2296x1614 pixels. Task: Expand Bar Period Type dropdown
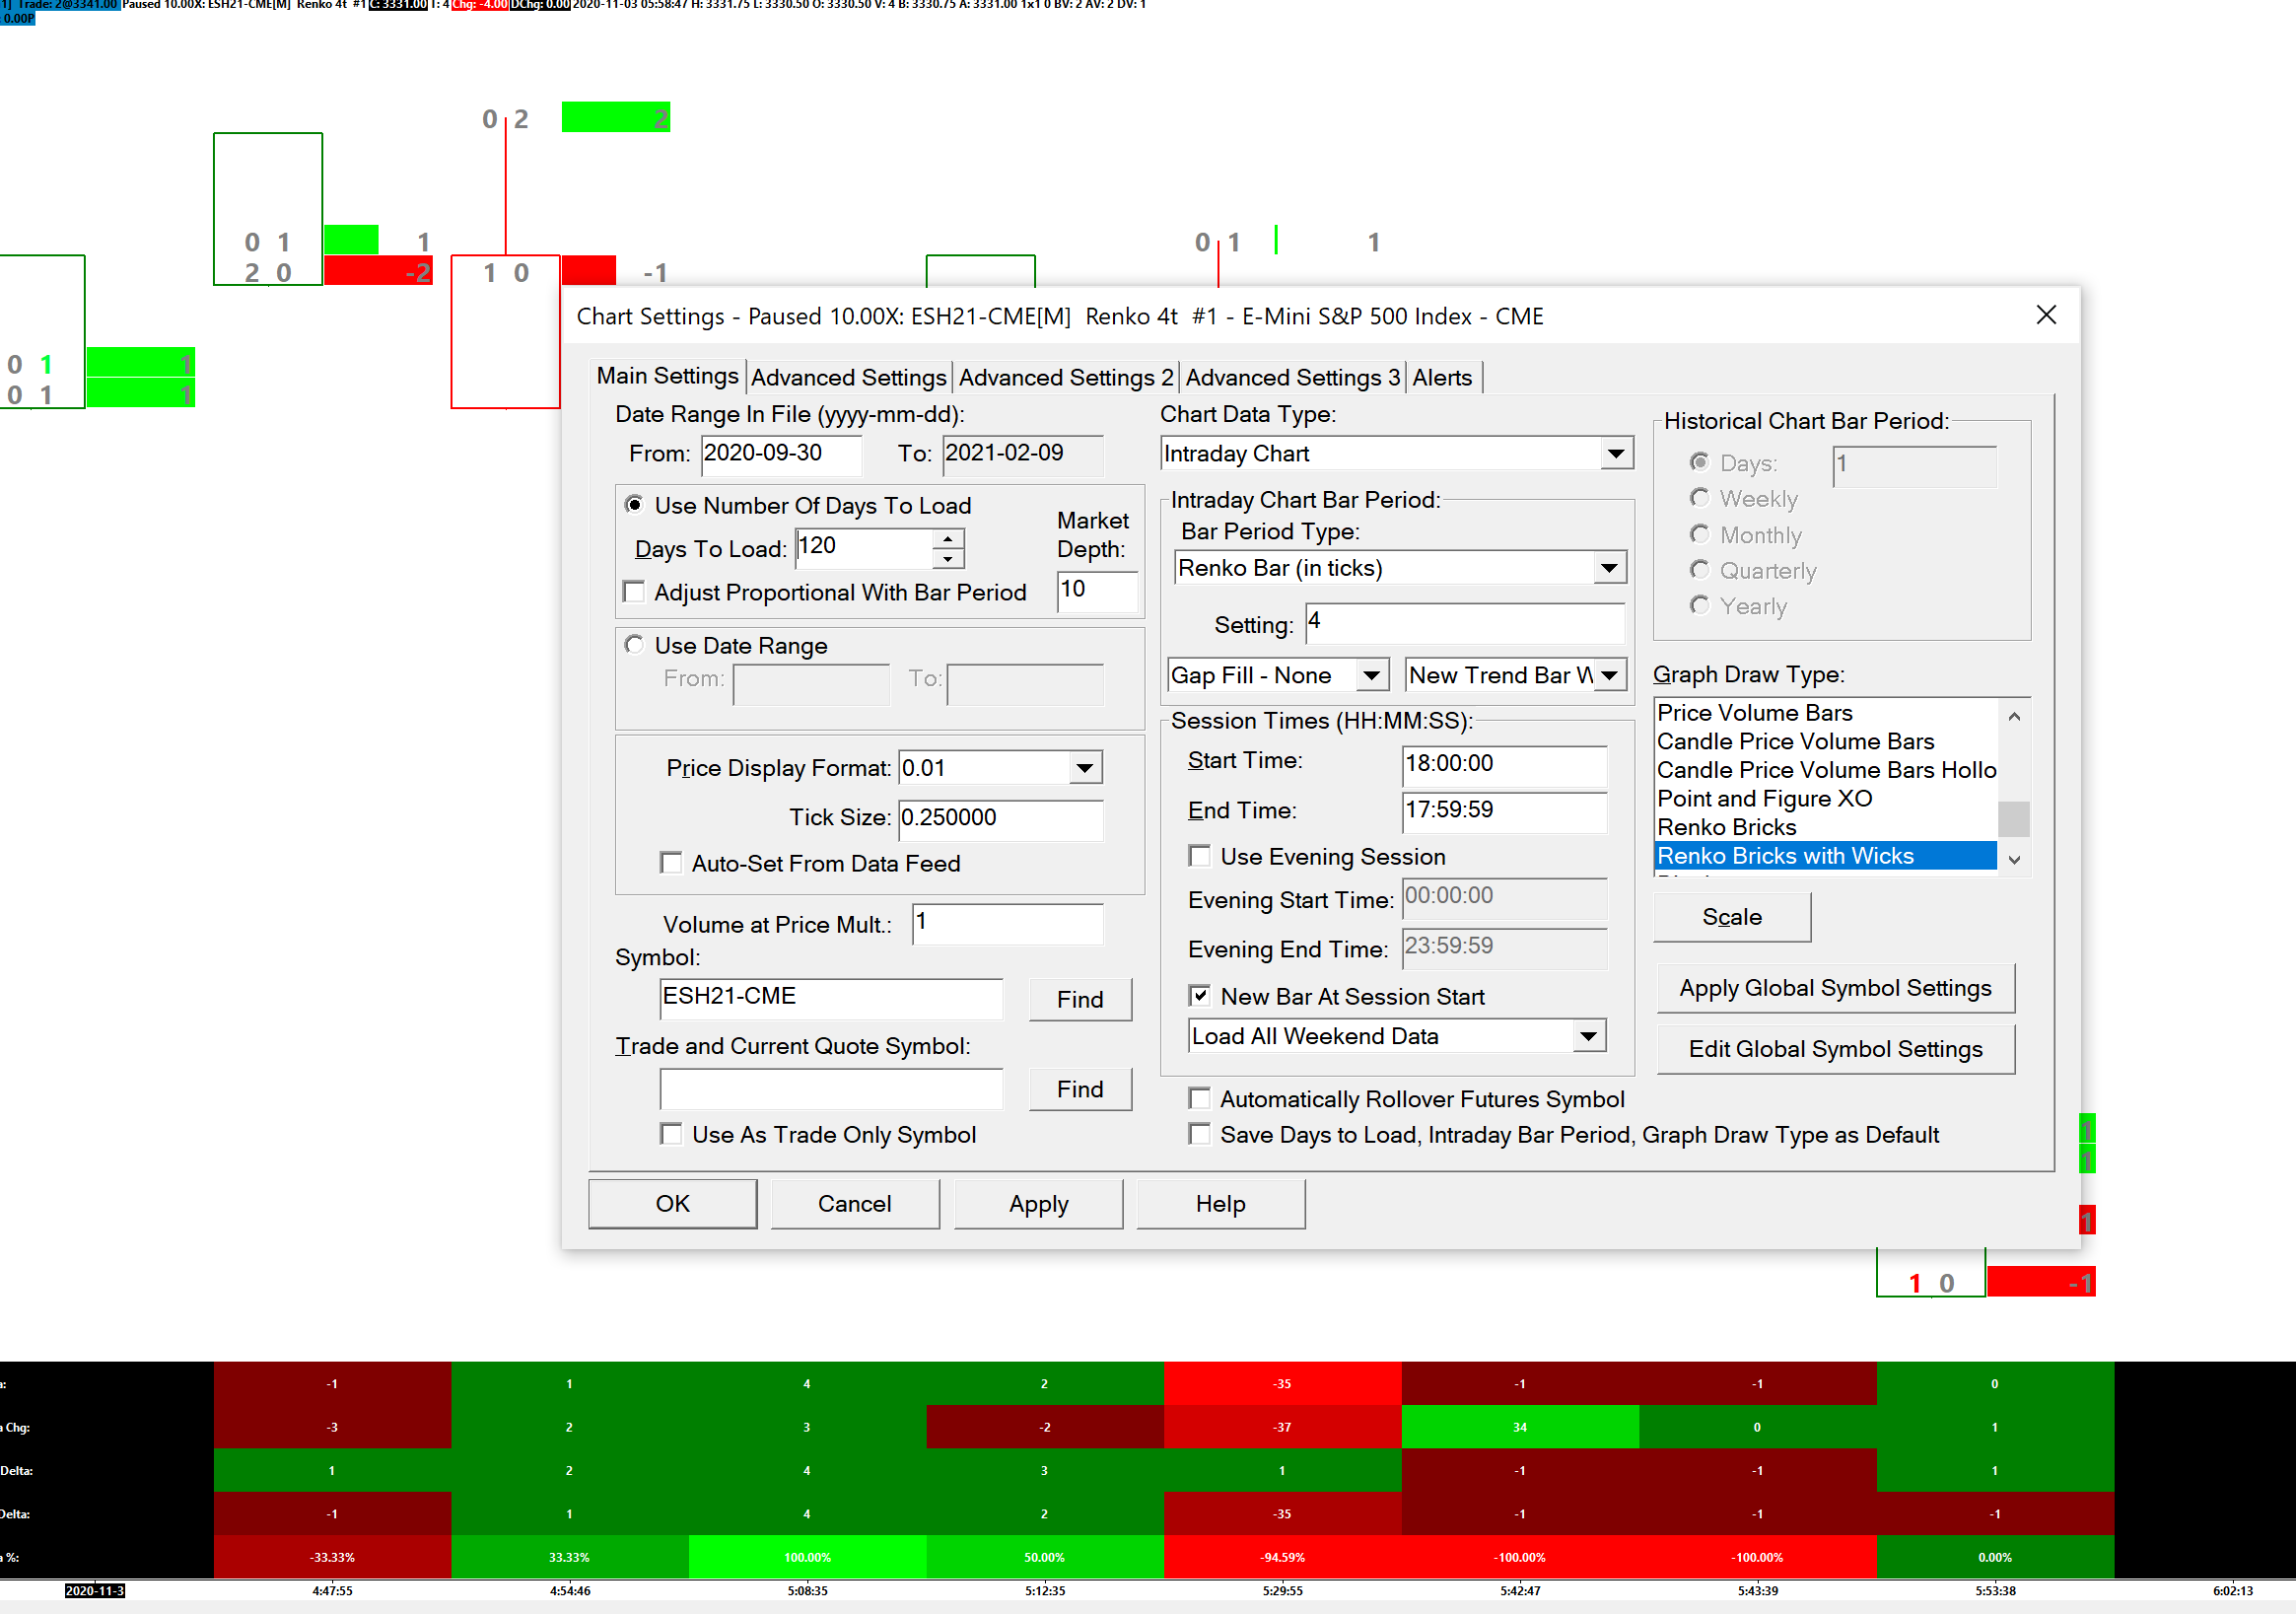[1608, 568]
